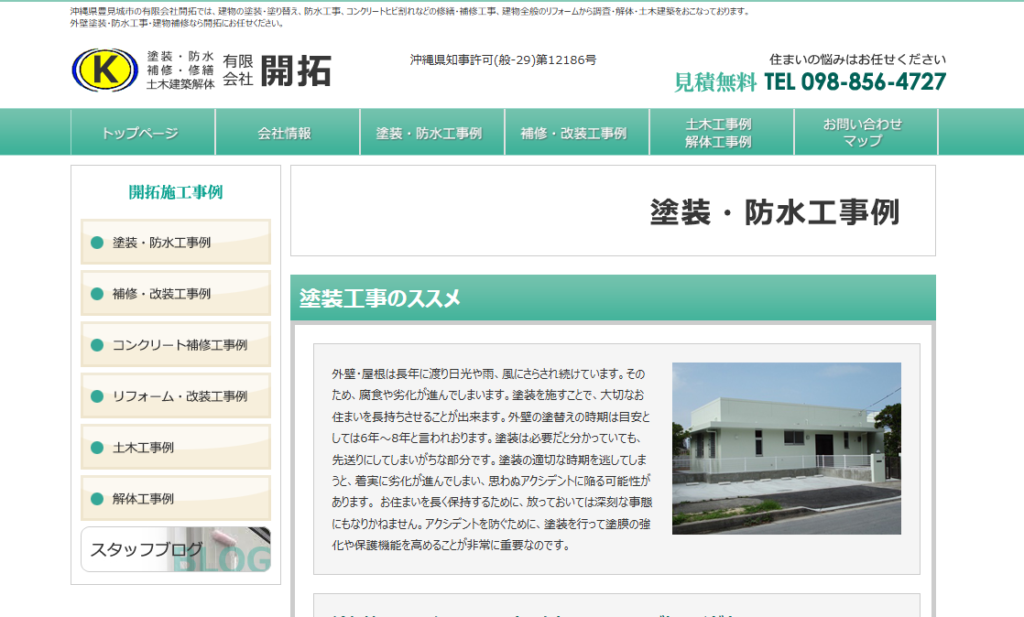The image size is (1024, 617).
Task: Open 土木工事例 解体工事例 navigation tab
Action: tap(718, 133)
